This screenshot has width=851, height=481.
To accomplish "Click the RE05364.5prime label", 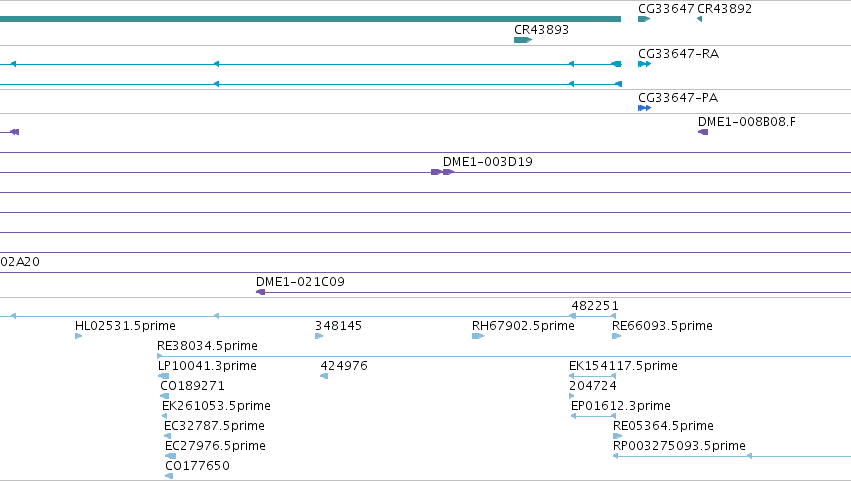I will click(663, 426).
